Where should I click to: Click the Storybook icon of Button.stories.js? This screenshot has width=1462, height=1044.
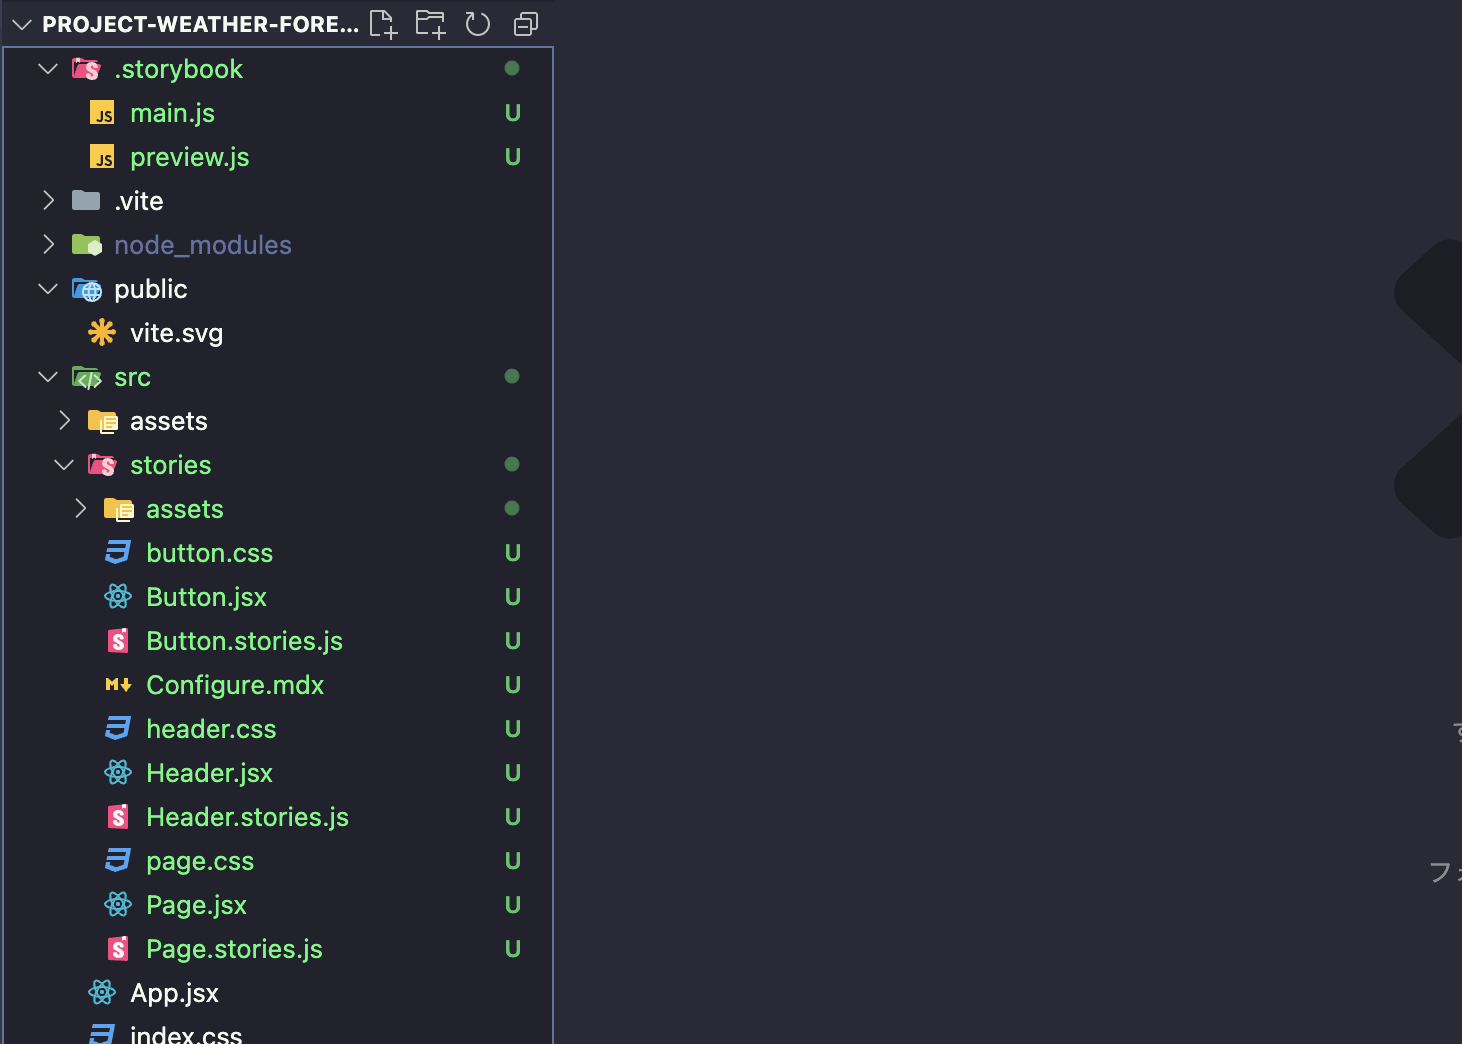pos(118,641)
